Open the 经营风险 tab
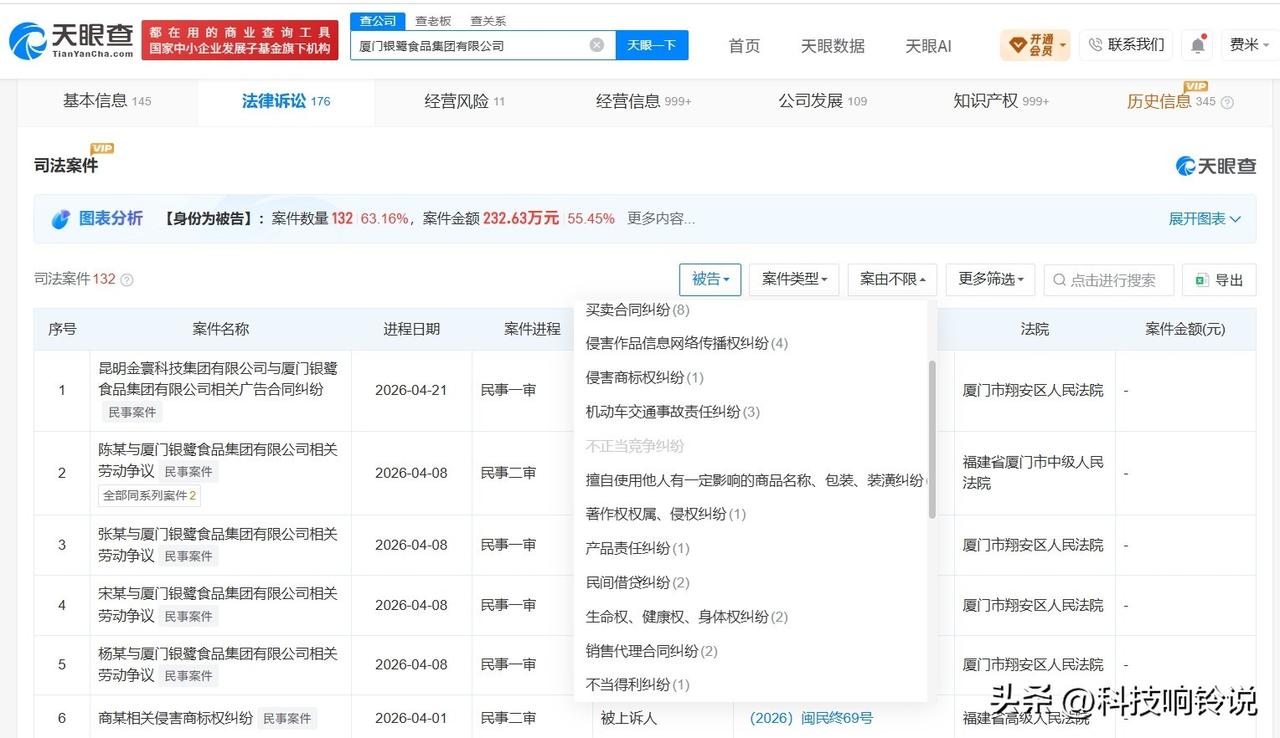 point(464,101)
